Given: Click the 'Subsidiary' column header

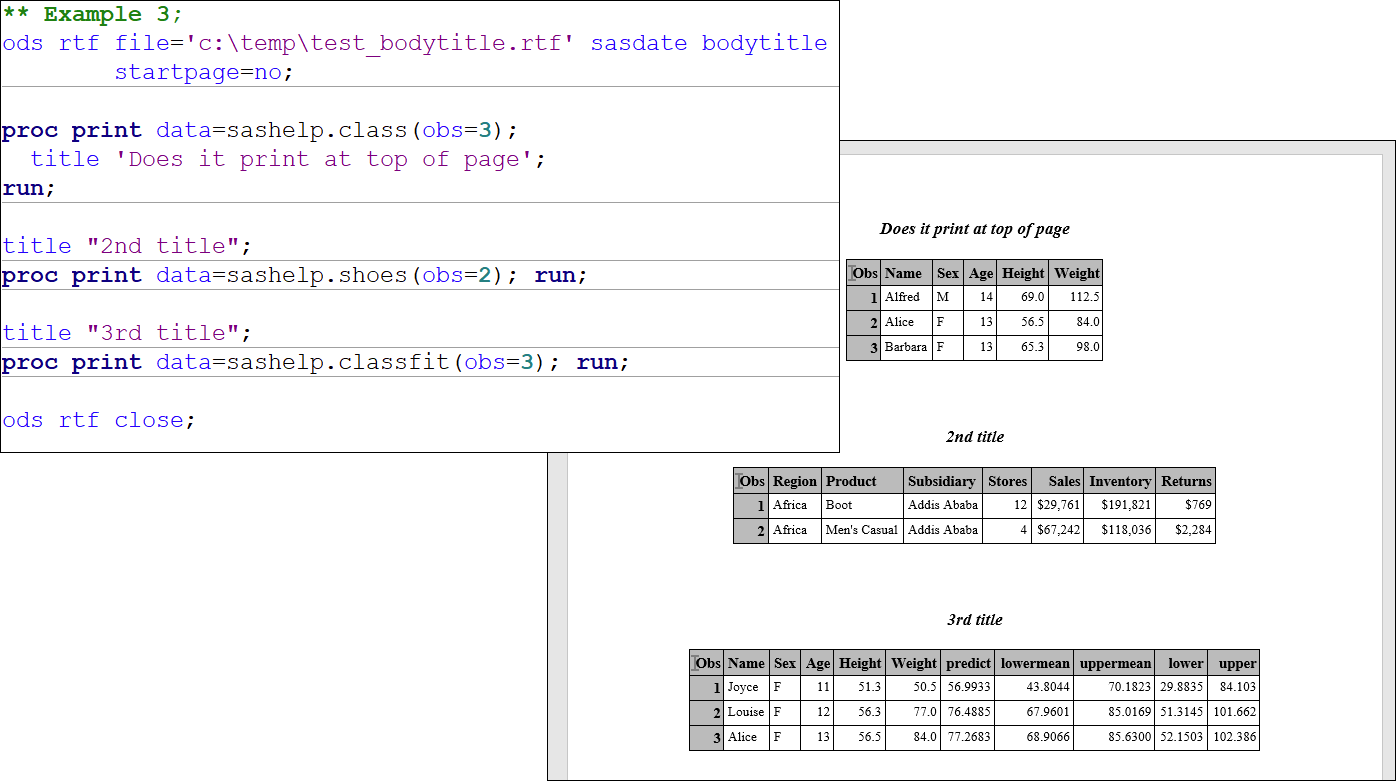Looking at the screenshot, I should (942, 481).
